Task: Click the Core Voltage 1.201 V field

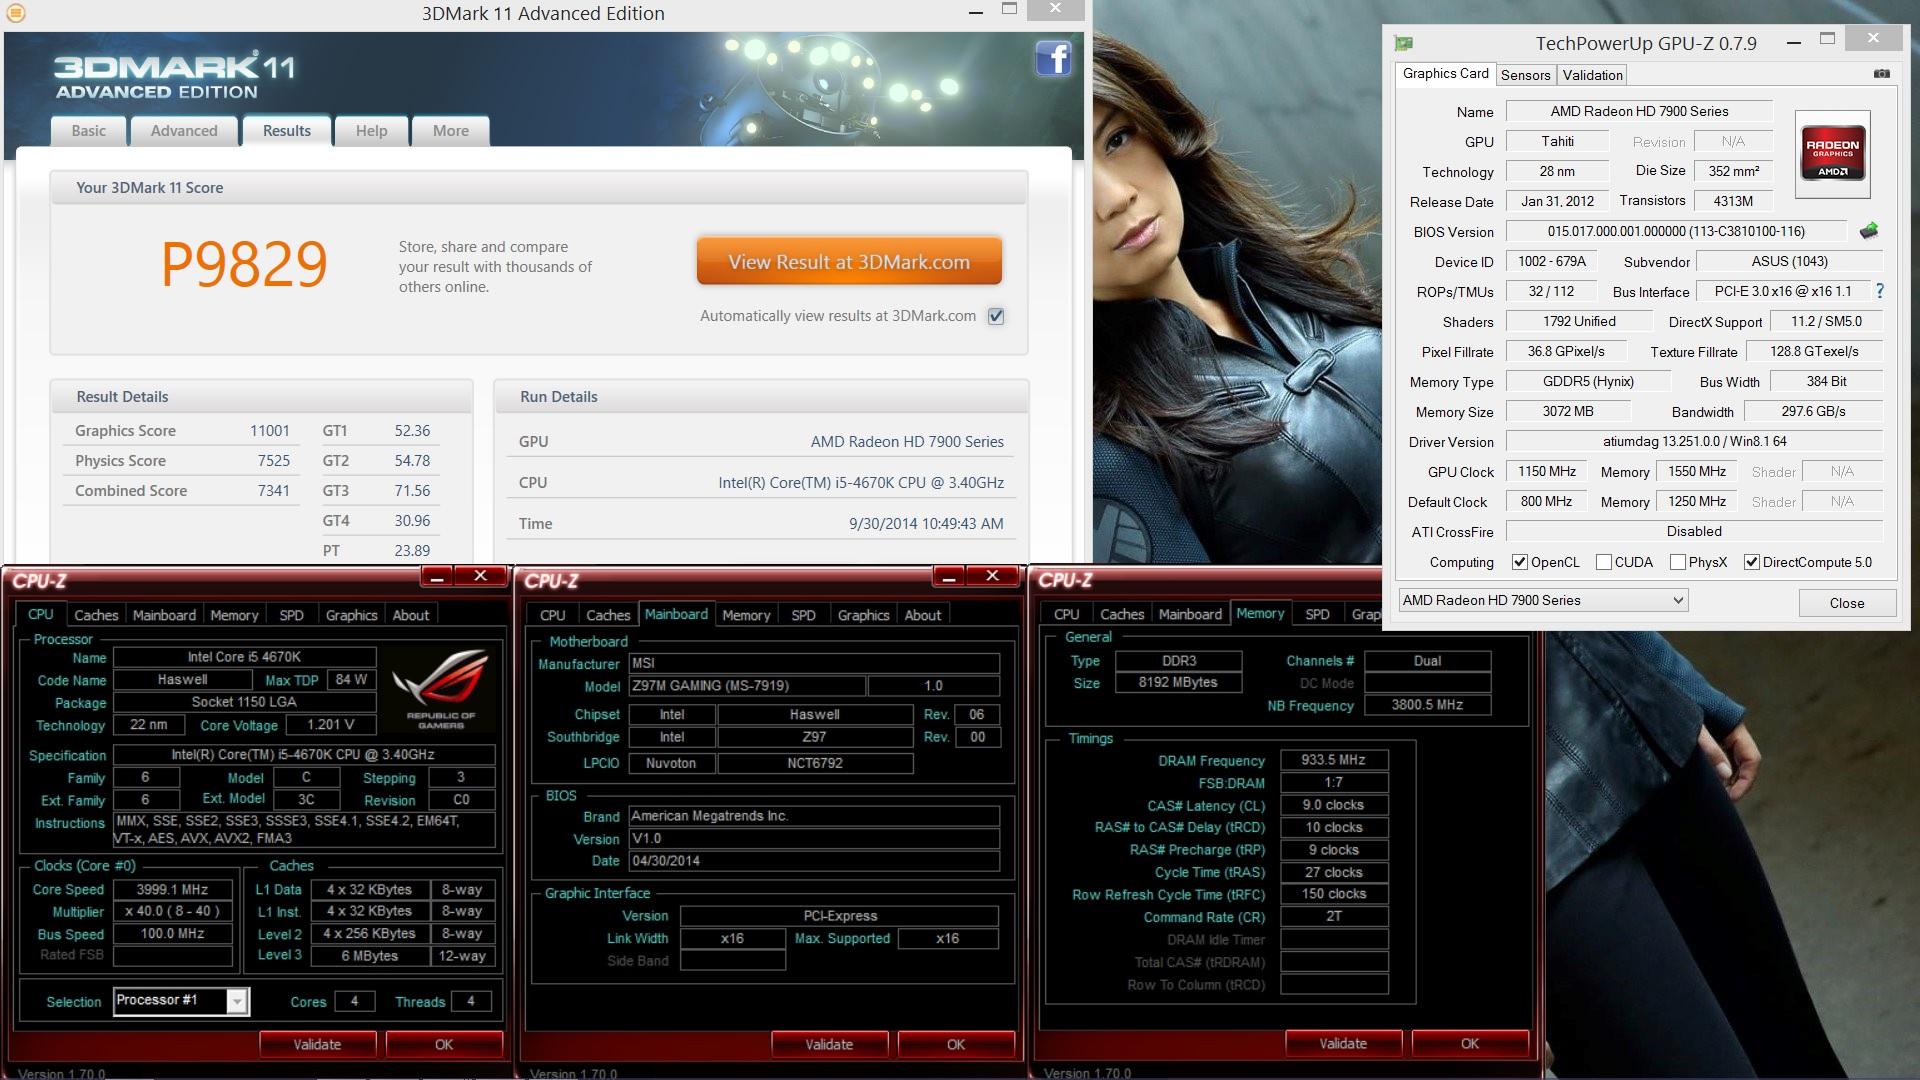Action: click(x=330, y=725)
